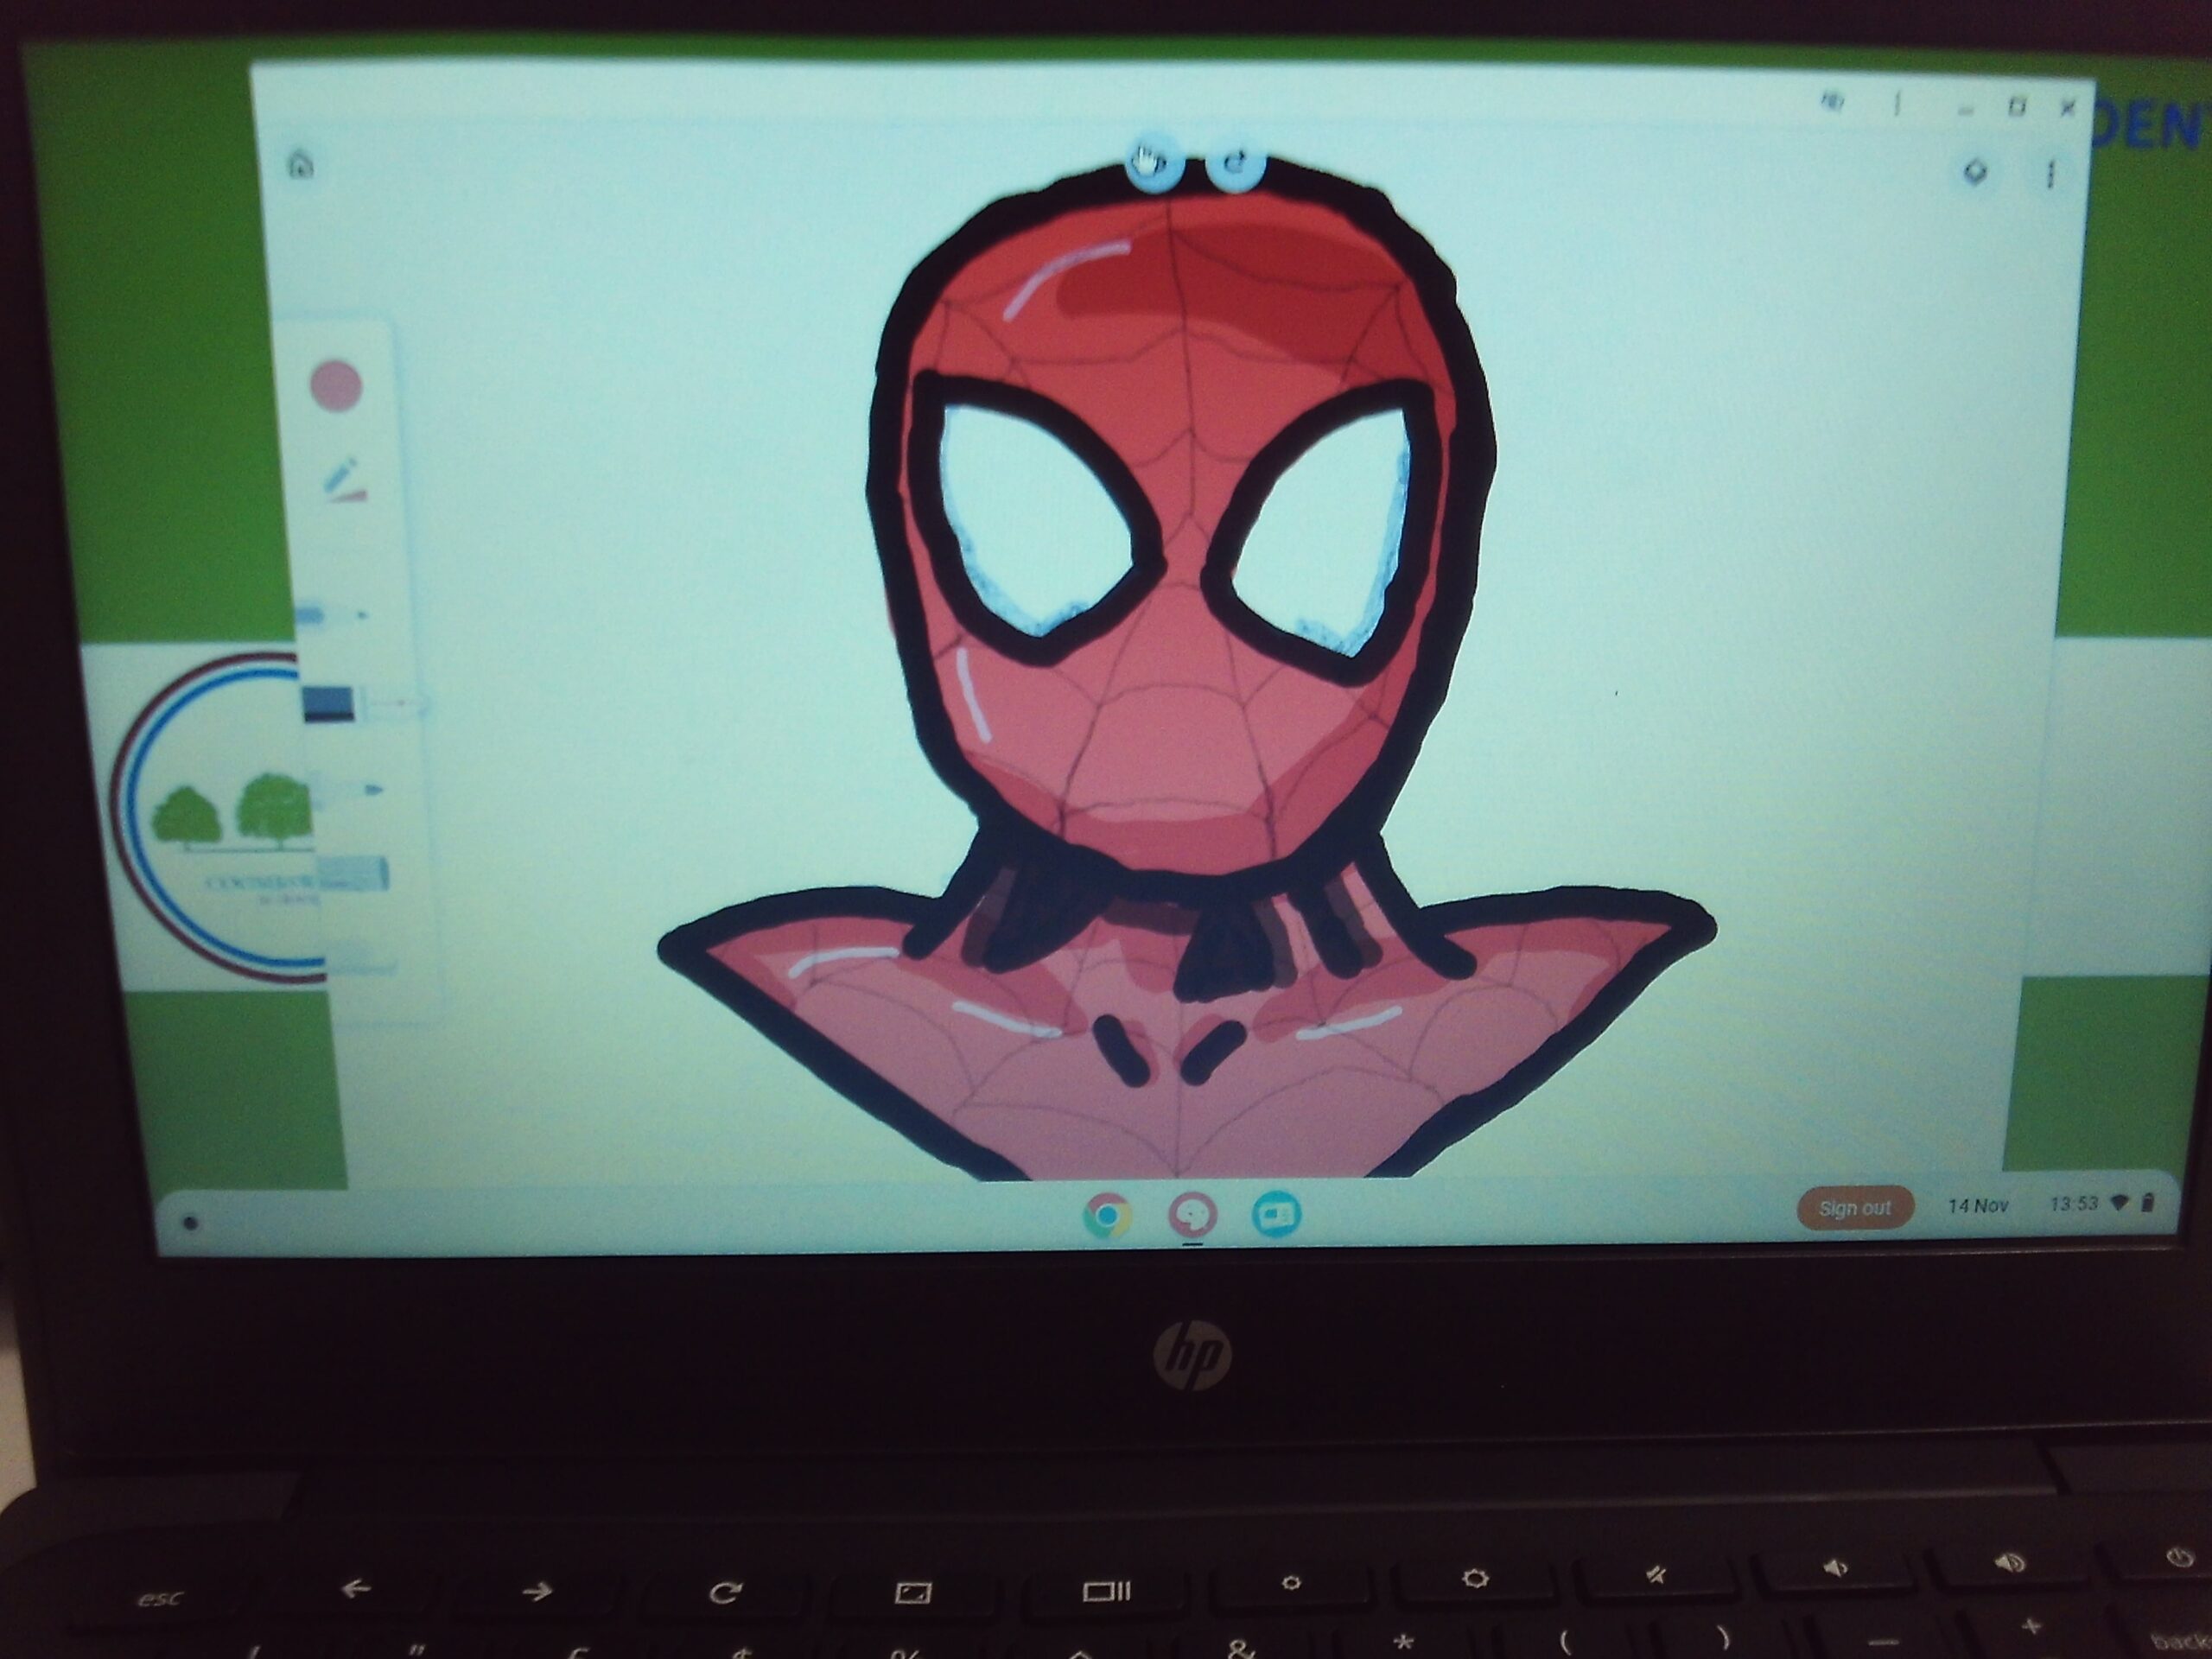Open the brush size and opacity settings
This screenshot has height=1659, width=2212.
pyautogui.click(x=344, y=481)
